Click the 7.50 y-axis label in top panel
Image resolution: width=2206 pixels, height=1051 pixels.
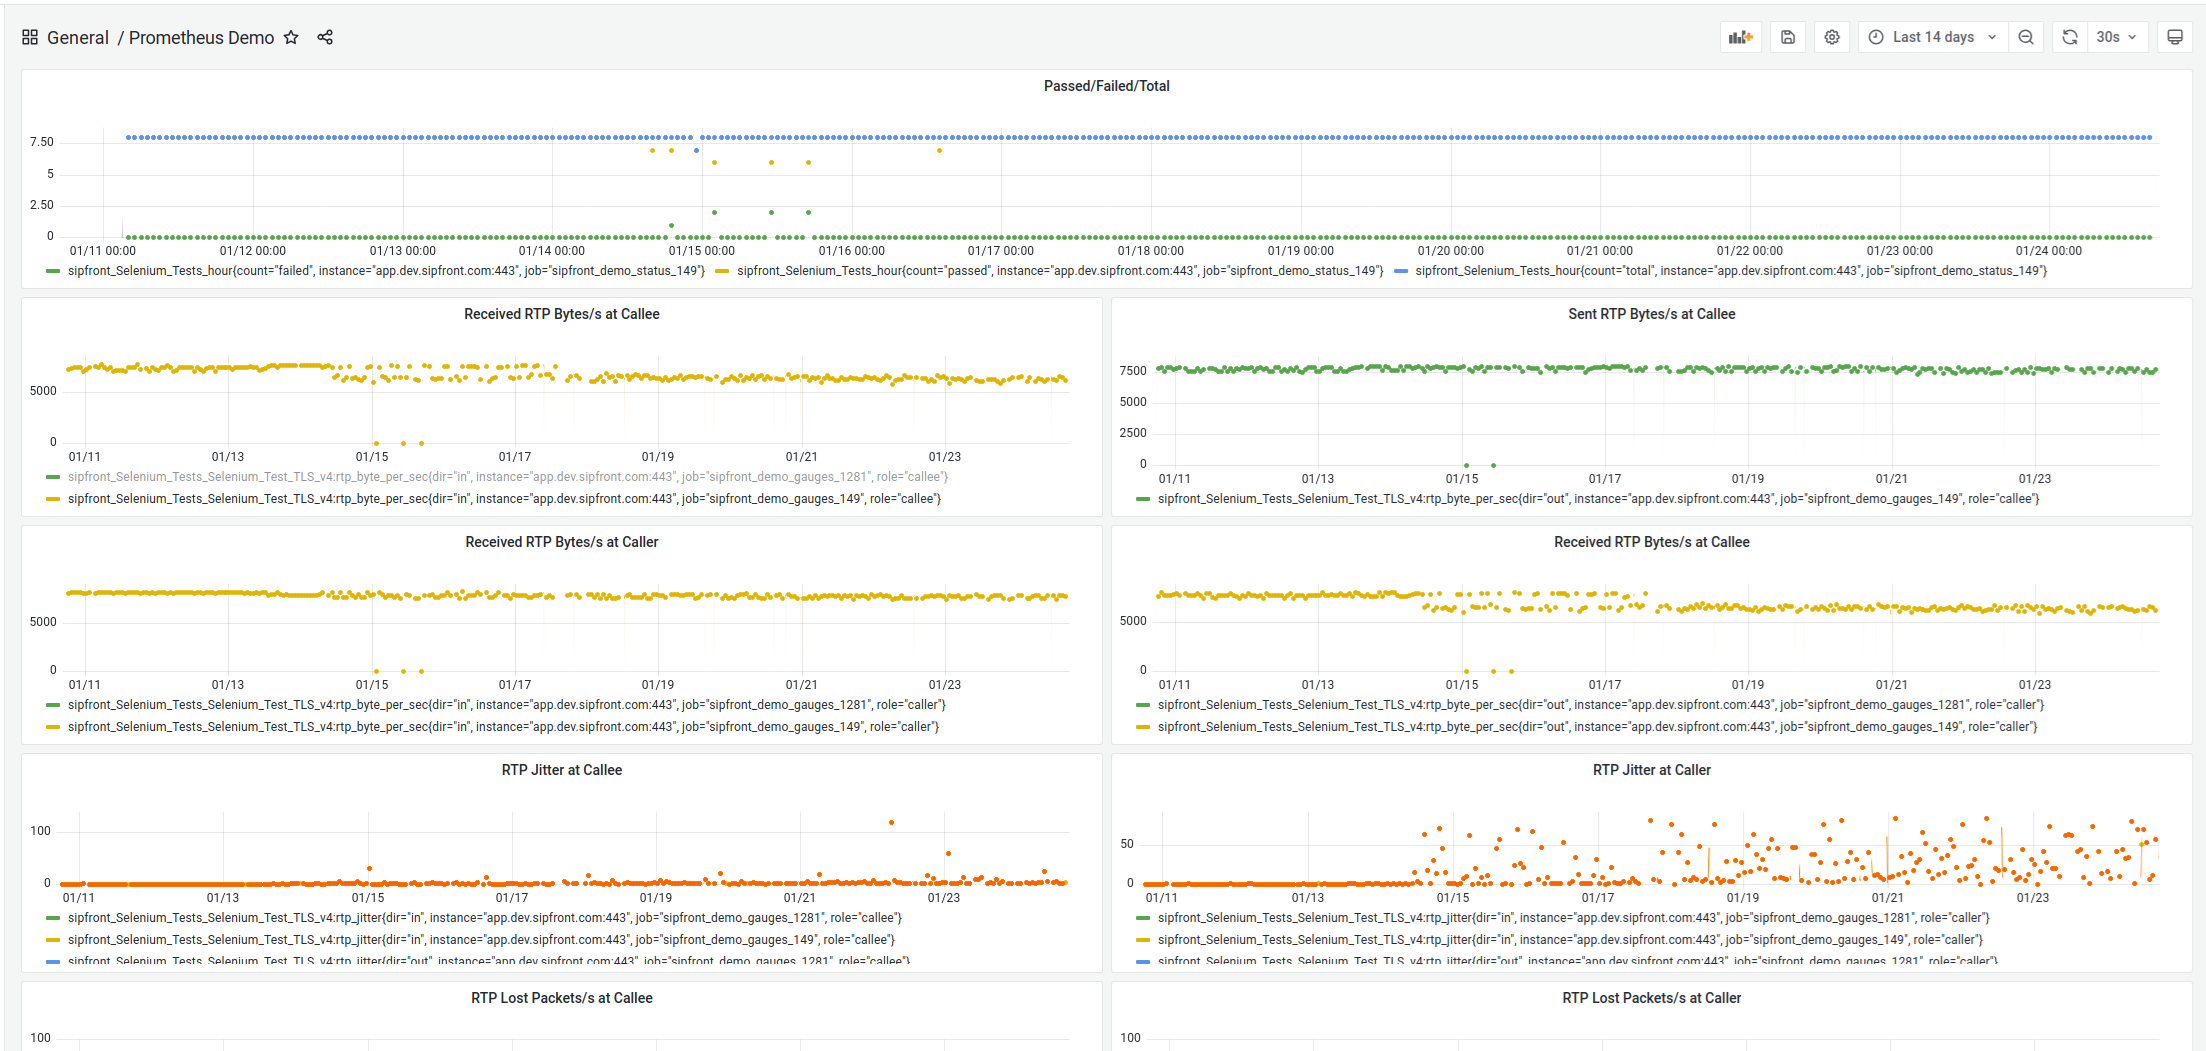(42, 142)
